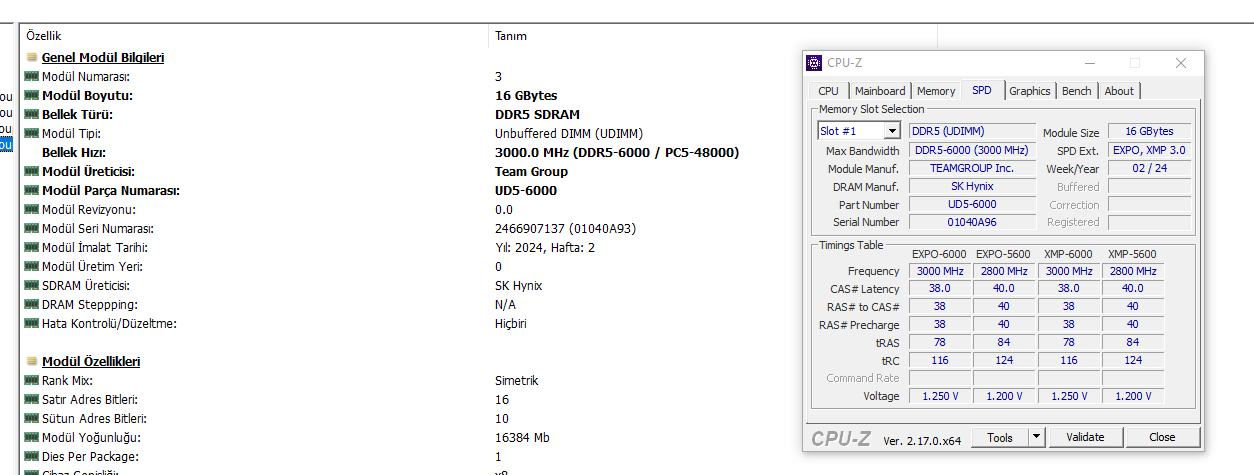Click the Simetrik rank mix value
This screenshot has height=475, width=1254.
pos(517,380)
